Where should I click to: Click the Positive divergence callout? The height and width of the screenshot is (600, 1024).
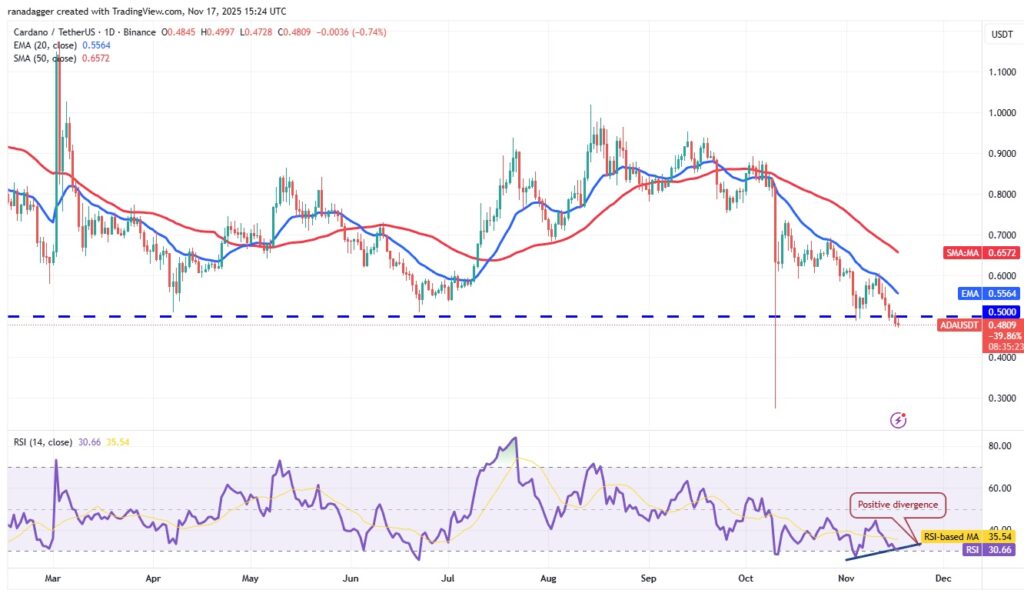click(x=898, y=506)
